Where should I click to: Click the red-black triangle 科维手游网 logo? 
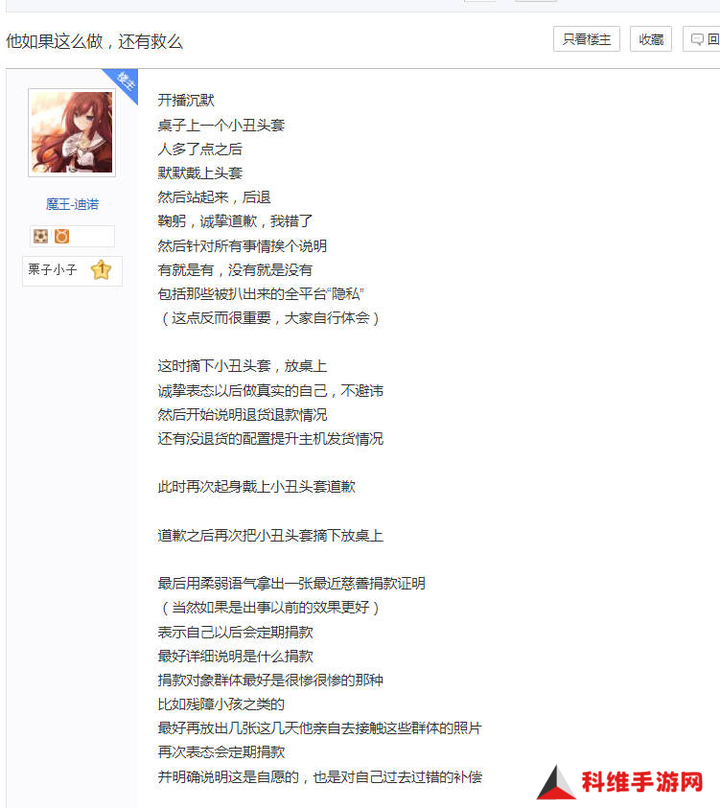[x=556, y=783]
